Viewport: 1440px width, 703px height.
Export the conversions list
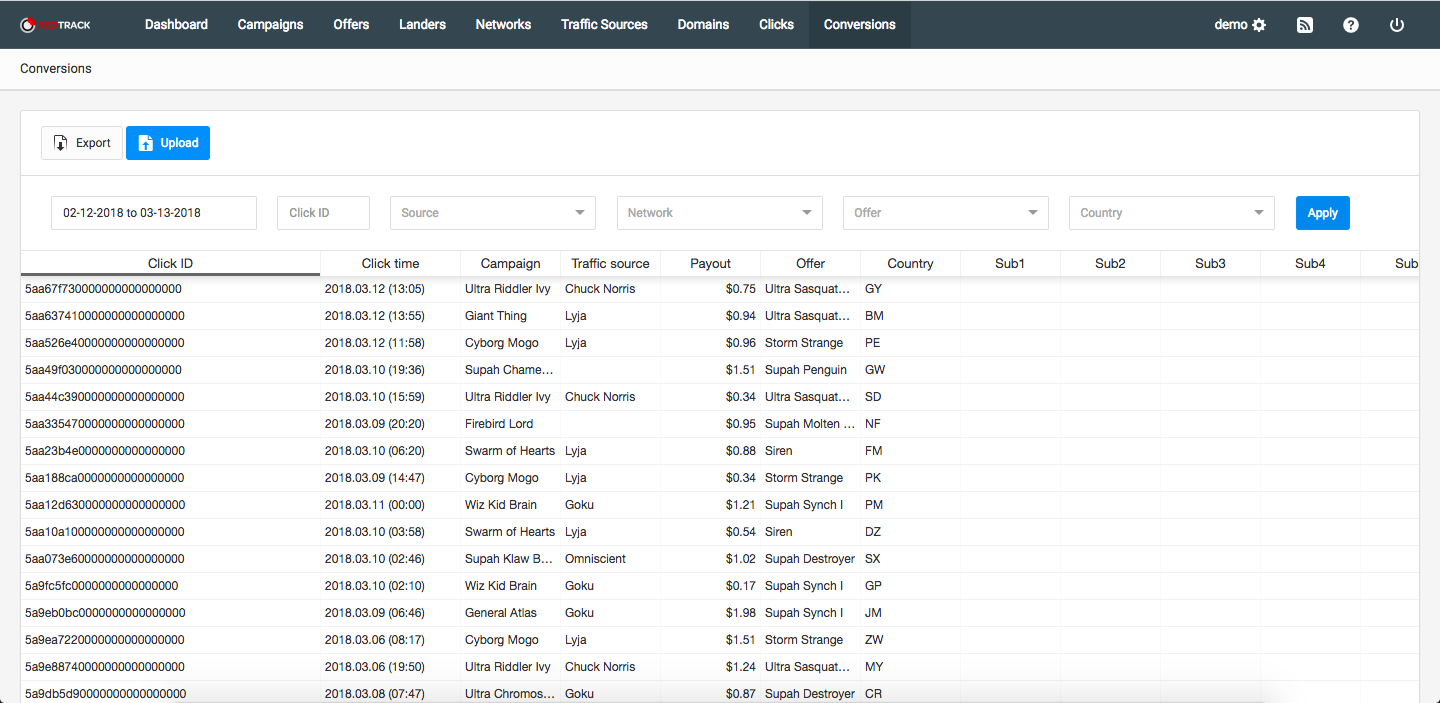(82, 143)
